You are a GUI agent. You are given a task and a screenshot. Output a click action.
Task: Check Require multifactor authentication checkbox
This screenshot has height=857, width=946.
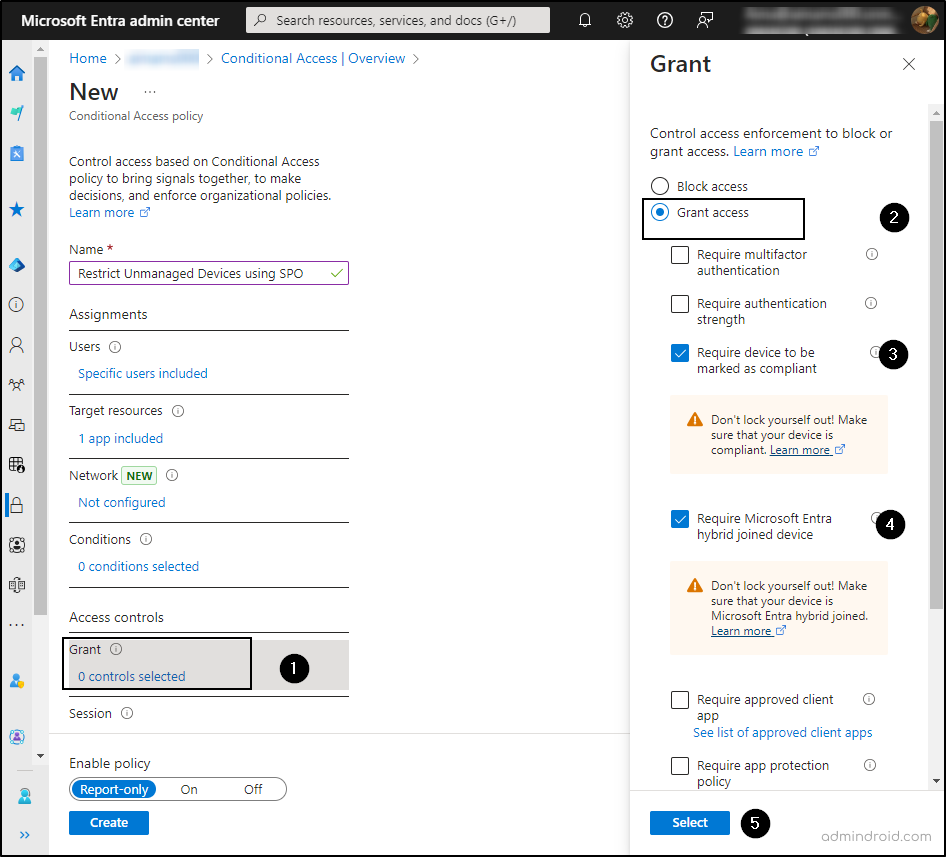coord(680,255)
